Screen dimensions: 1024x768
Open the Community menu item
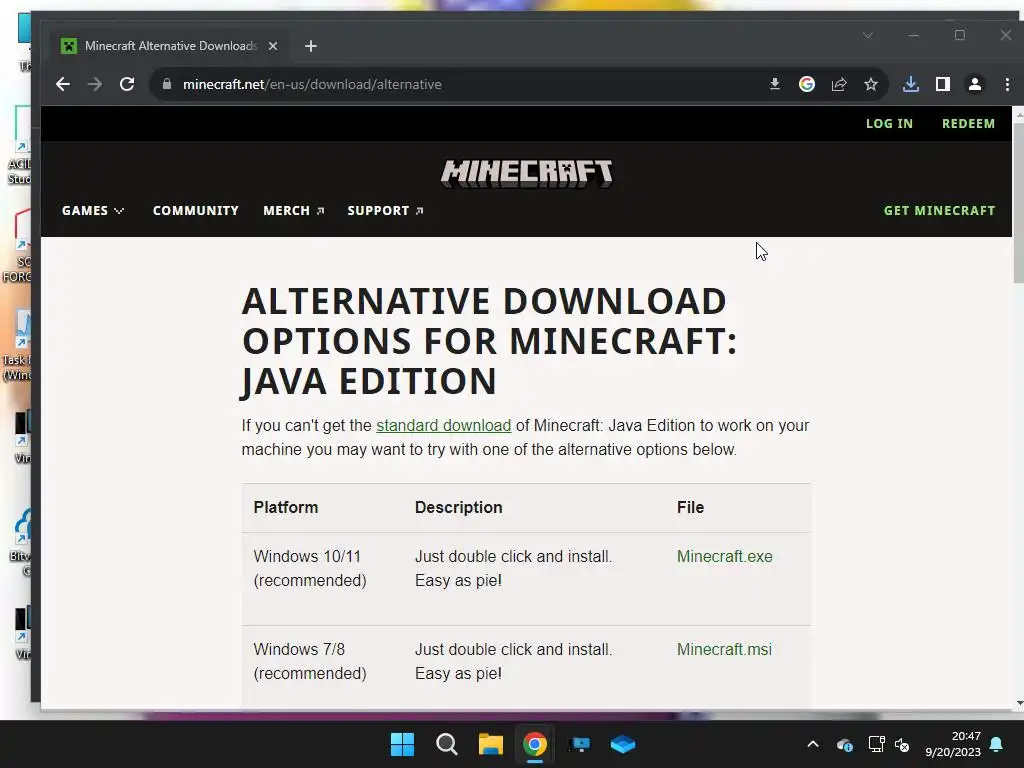(x=196, y=211)
